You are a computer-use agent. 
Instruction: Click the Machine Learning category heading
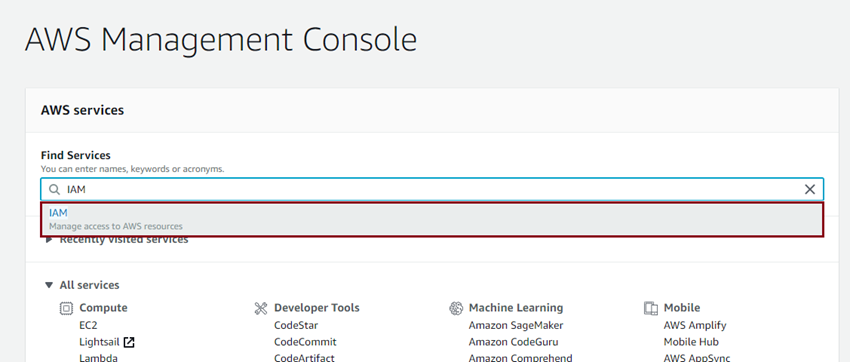pyautogui.click(x=516, y=308)
